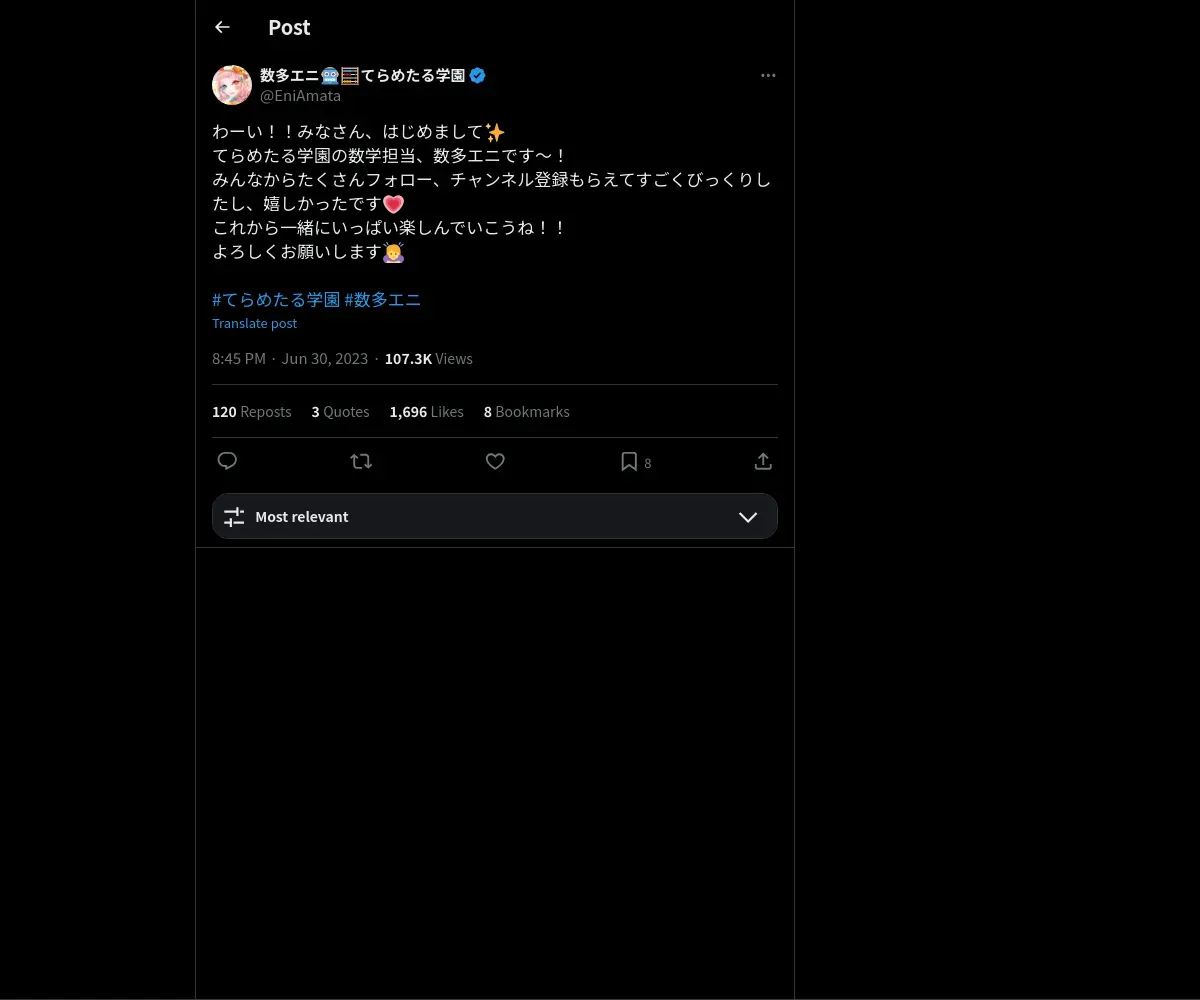The image size is (1200, 1000).
Task: Click the reply speech bubble icon
Action: tap(227, 461)
